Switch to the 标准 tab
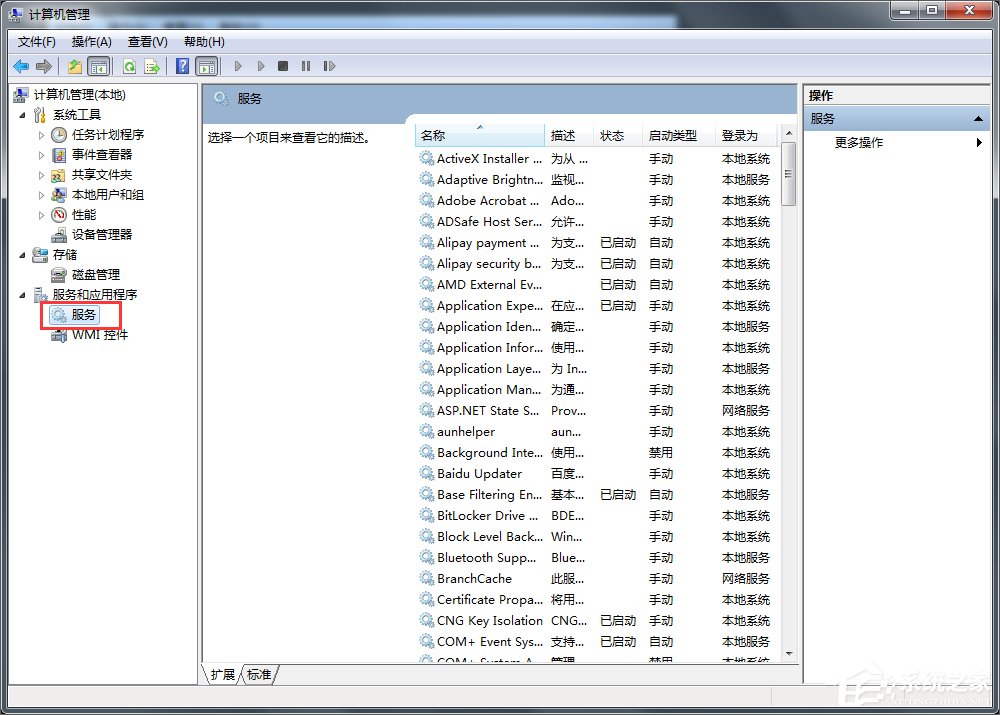 point(259,675)
